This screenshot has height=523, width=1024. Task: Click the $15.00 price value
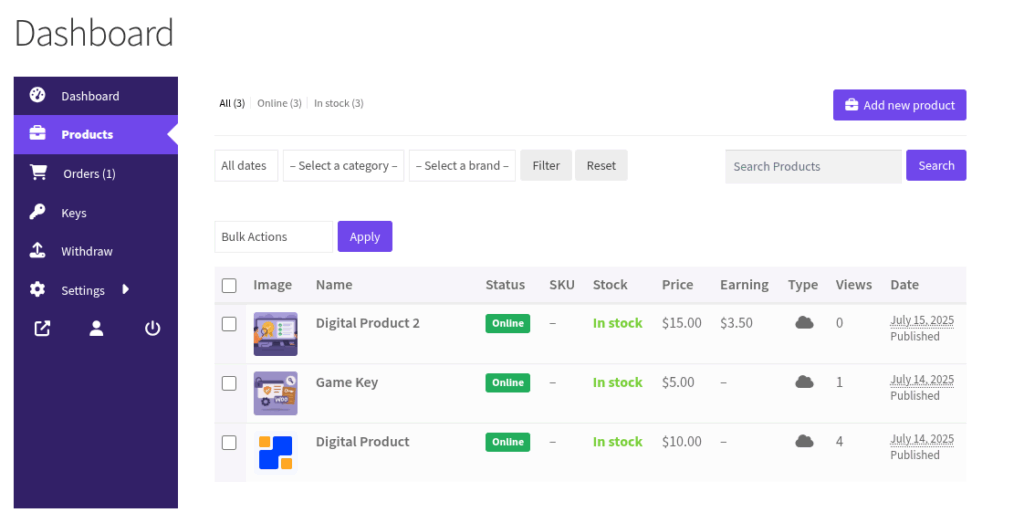click(682, 323)
